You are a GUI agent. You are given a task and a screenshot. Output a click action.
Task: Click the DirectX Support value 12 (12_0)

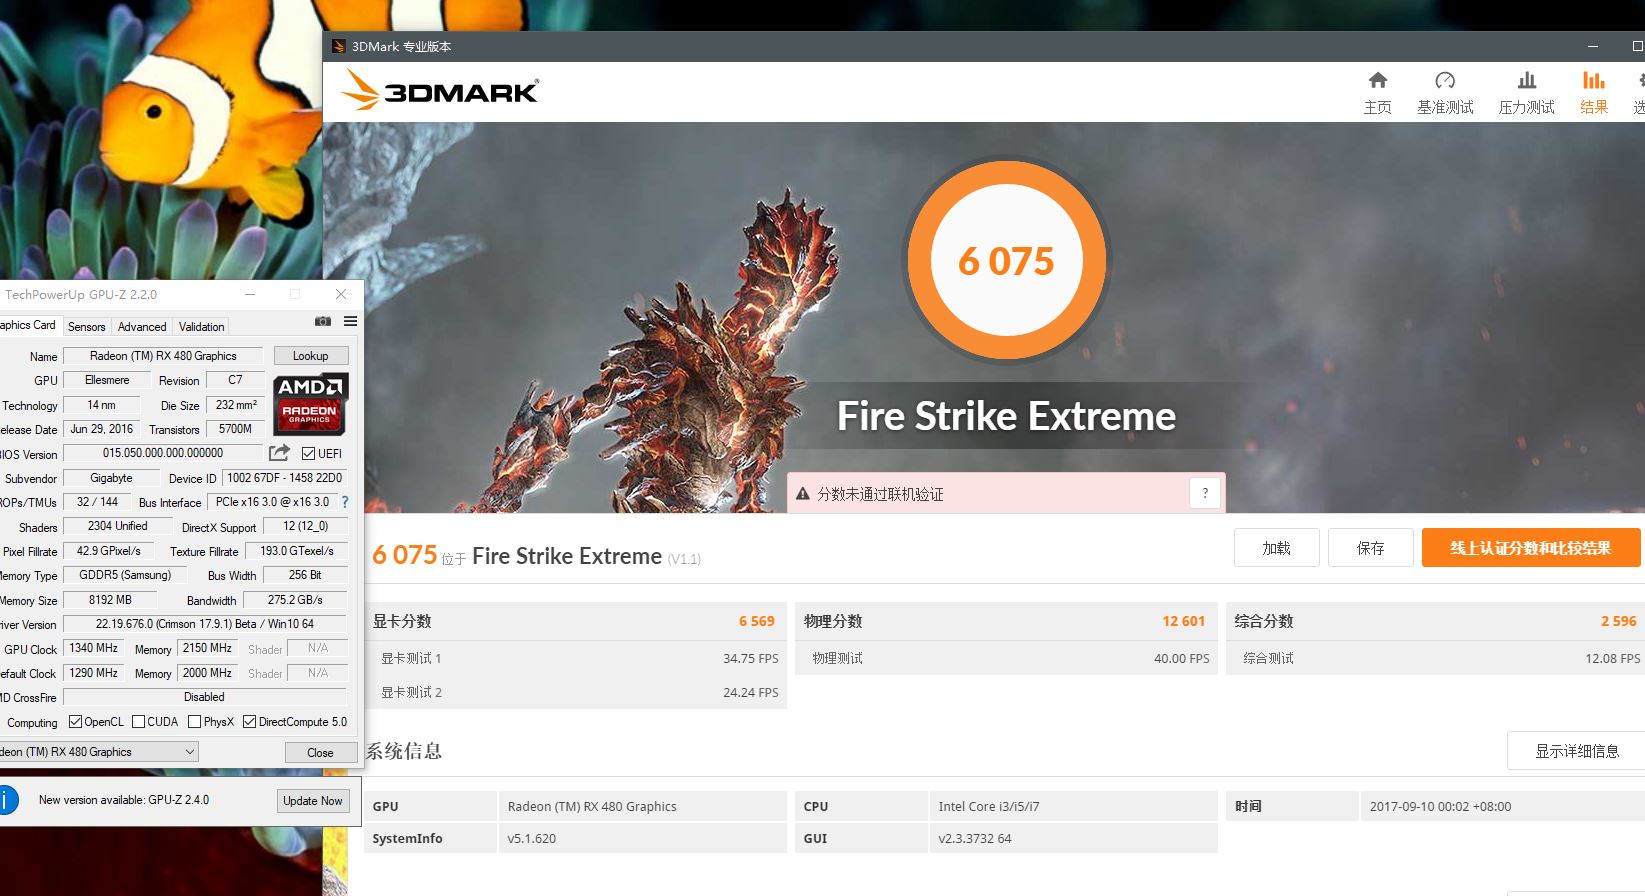305,526
